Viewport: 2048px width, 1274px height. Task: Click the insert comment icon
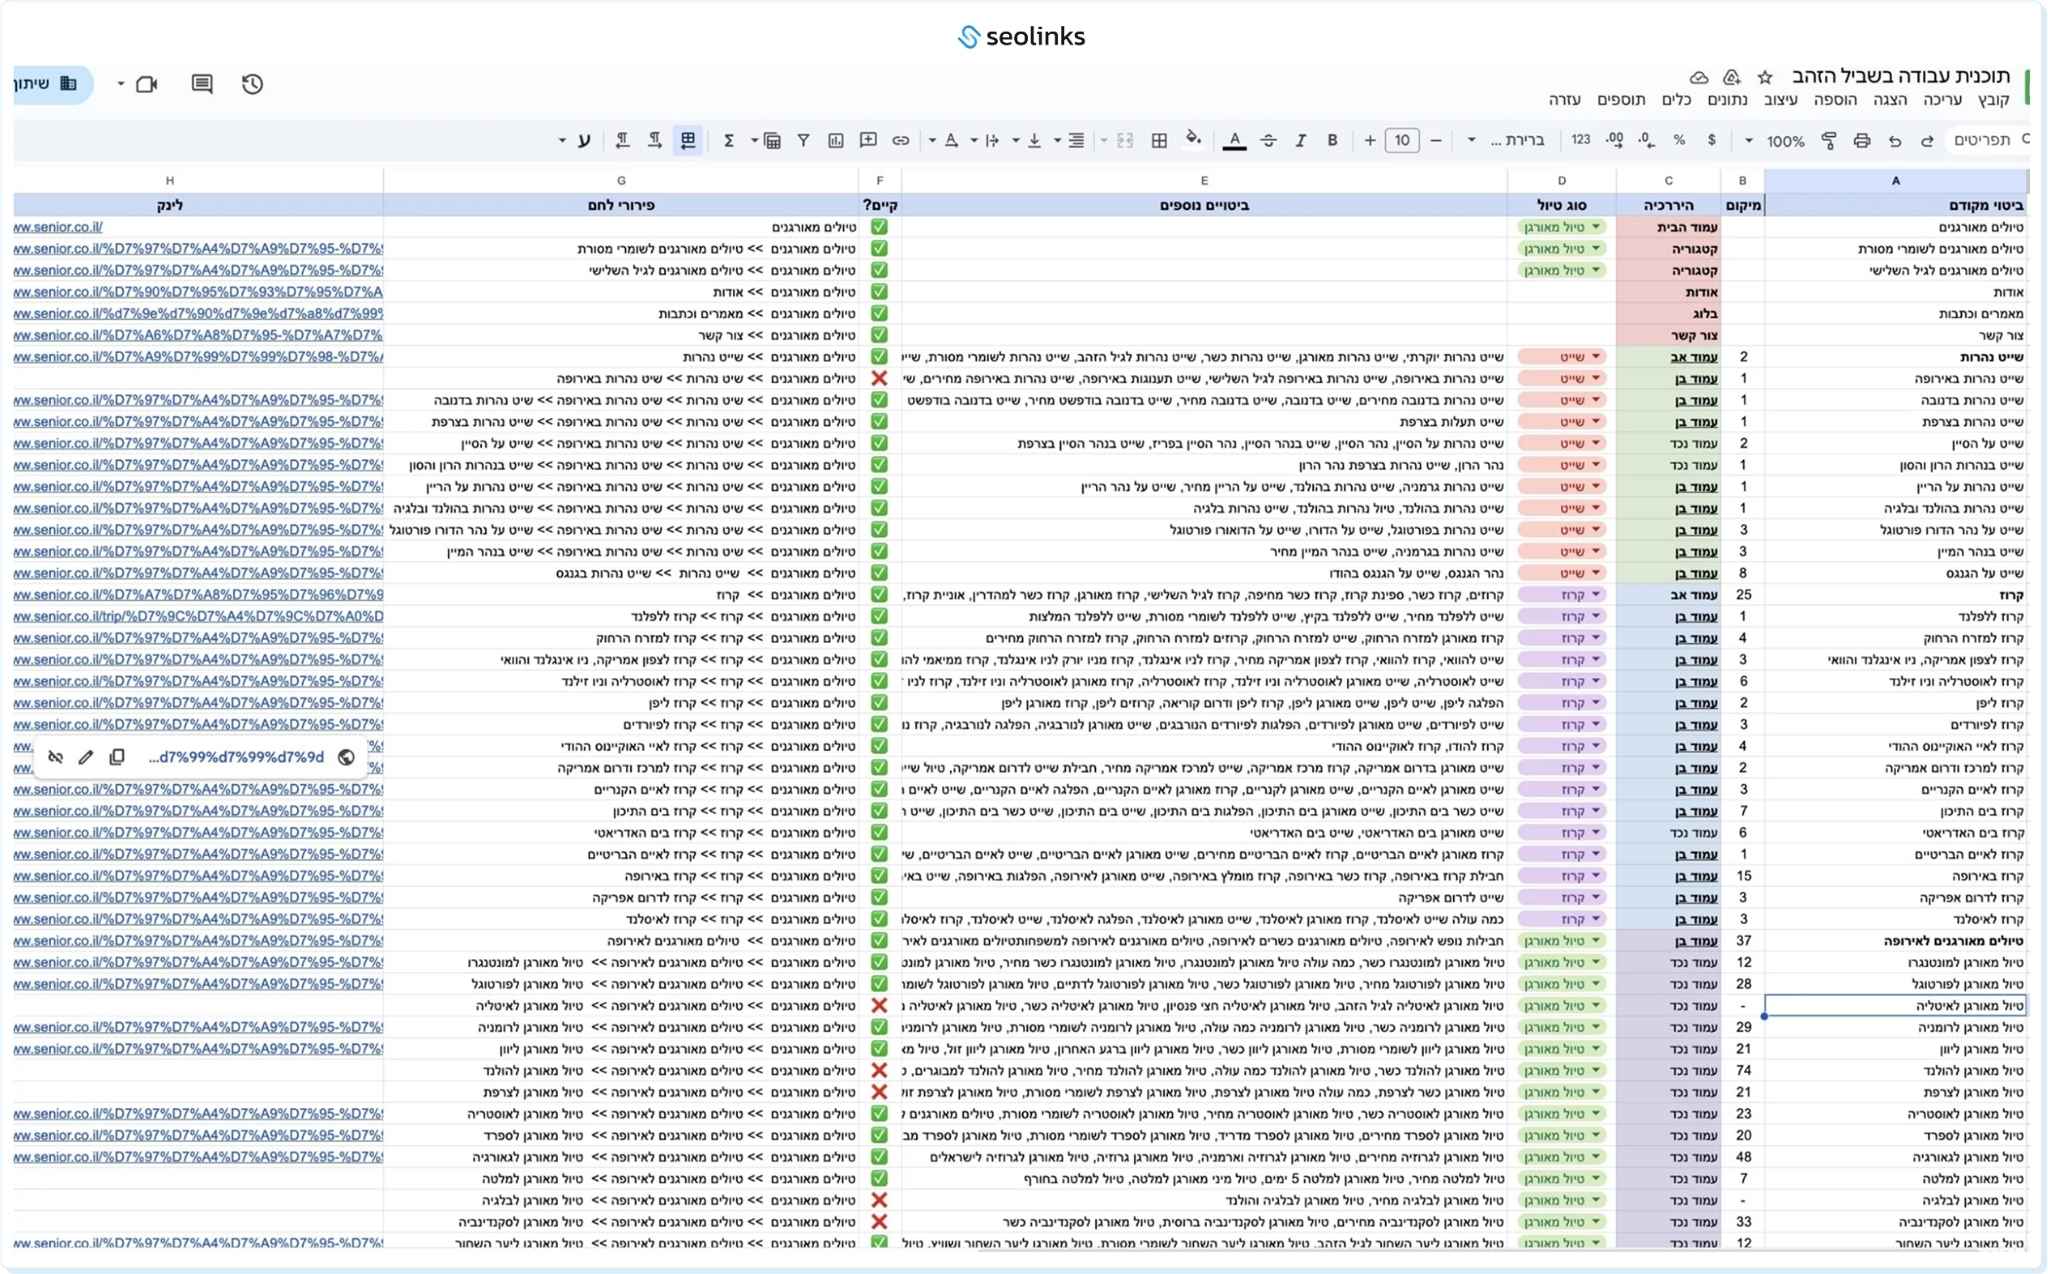click(868, 141)
